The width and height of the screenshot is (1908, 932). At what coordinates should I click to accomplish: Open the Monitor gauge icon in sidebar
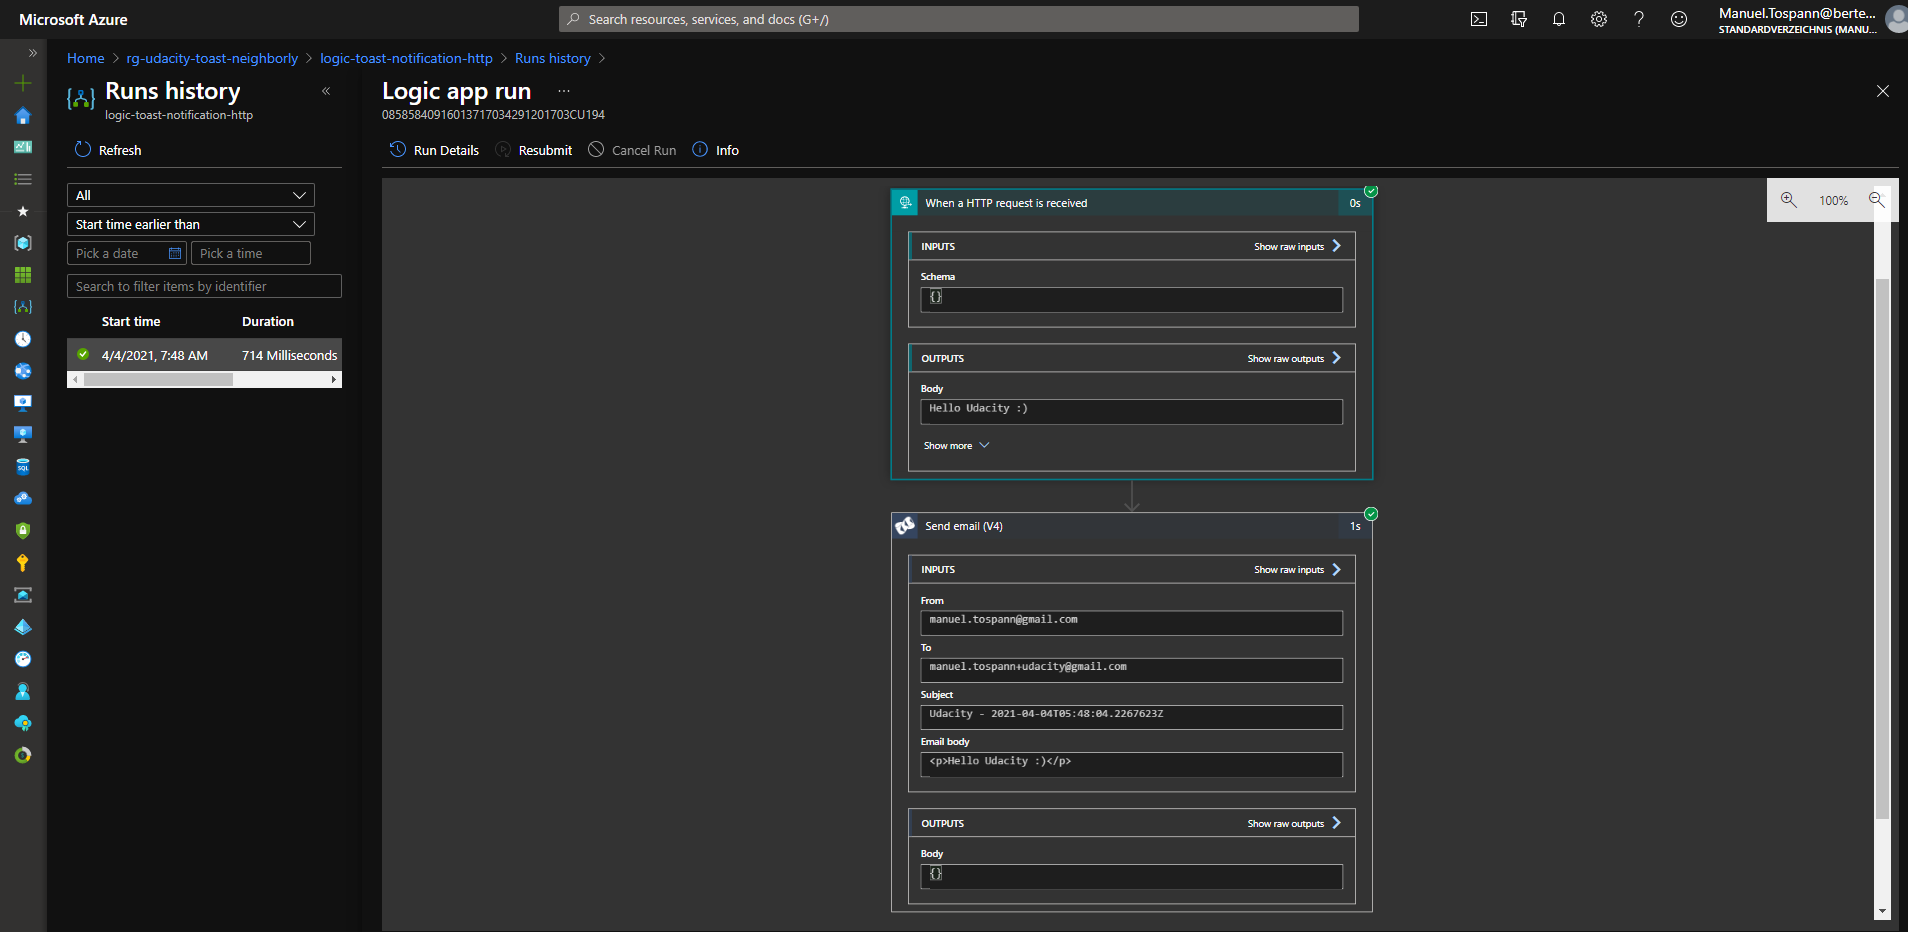(23, 659)
